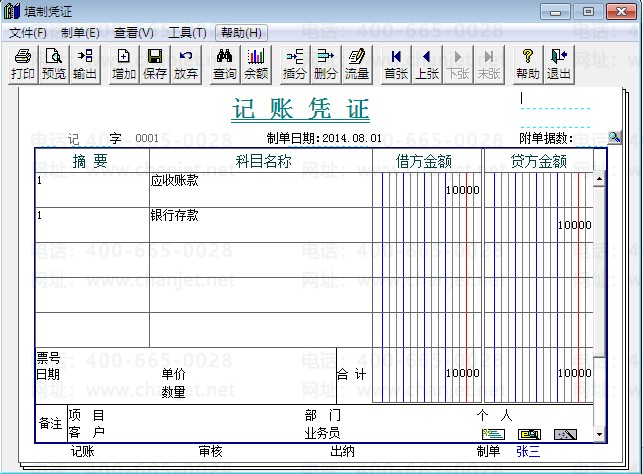643x474 pixels.
Task: Add a new voucher with 增加
Action: pos(124,64)
